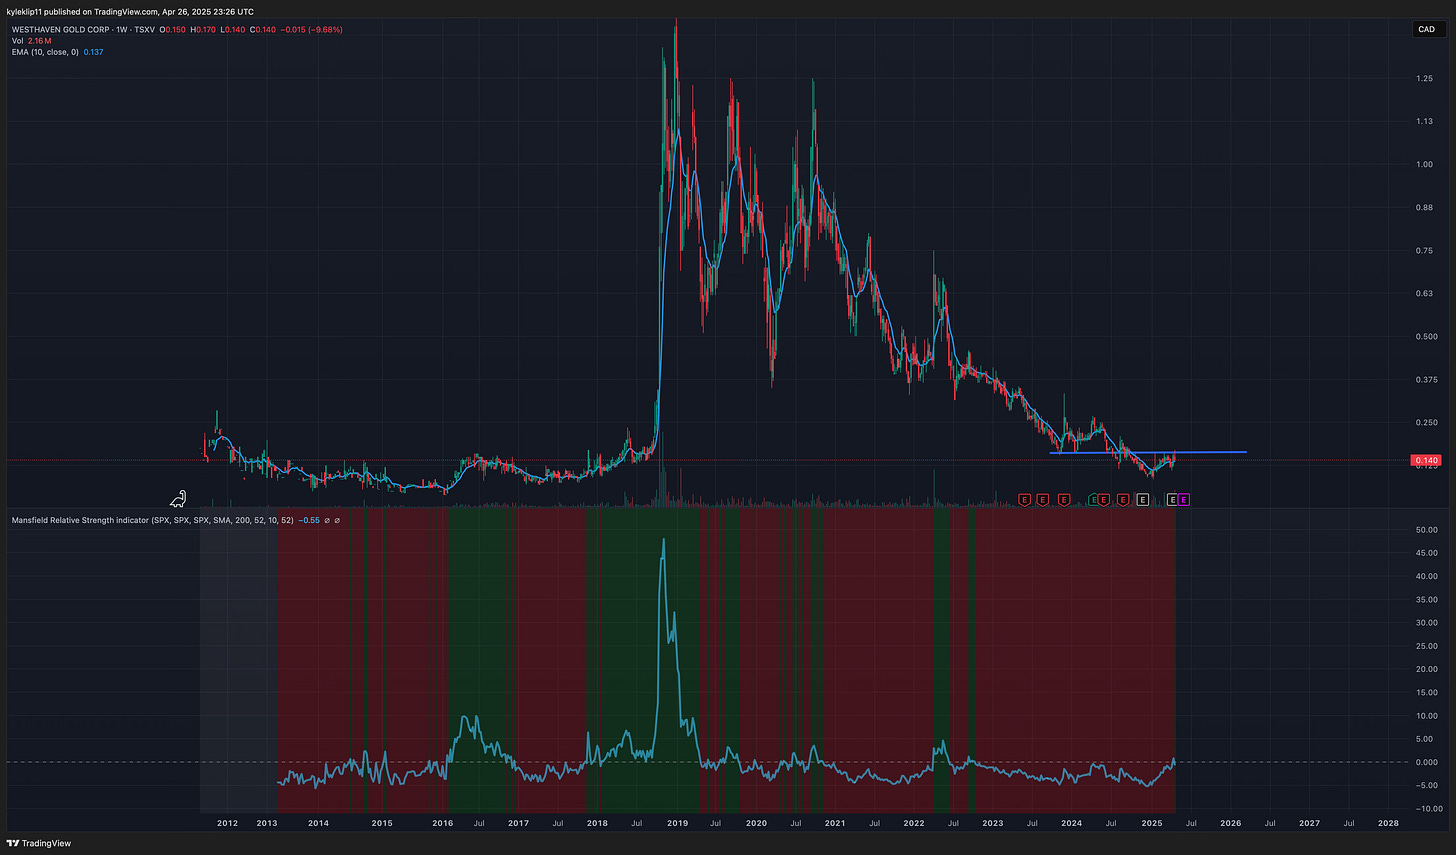Click the 0.250 price axis label

coord(1426,422)
